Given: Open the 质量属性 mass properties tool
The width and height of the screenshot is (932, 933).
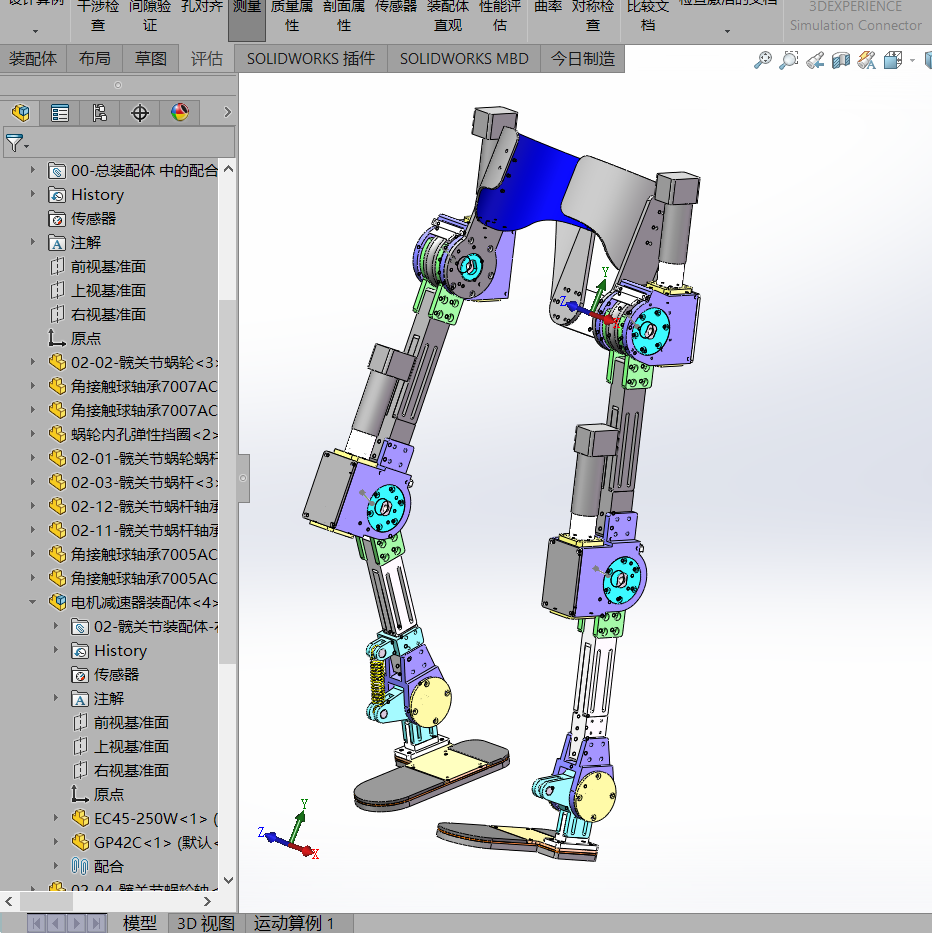Looking at the screenshot, I should (291, 13).
